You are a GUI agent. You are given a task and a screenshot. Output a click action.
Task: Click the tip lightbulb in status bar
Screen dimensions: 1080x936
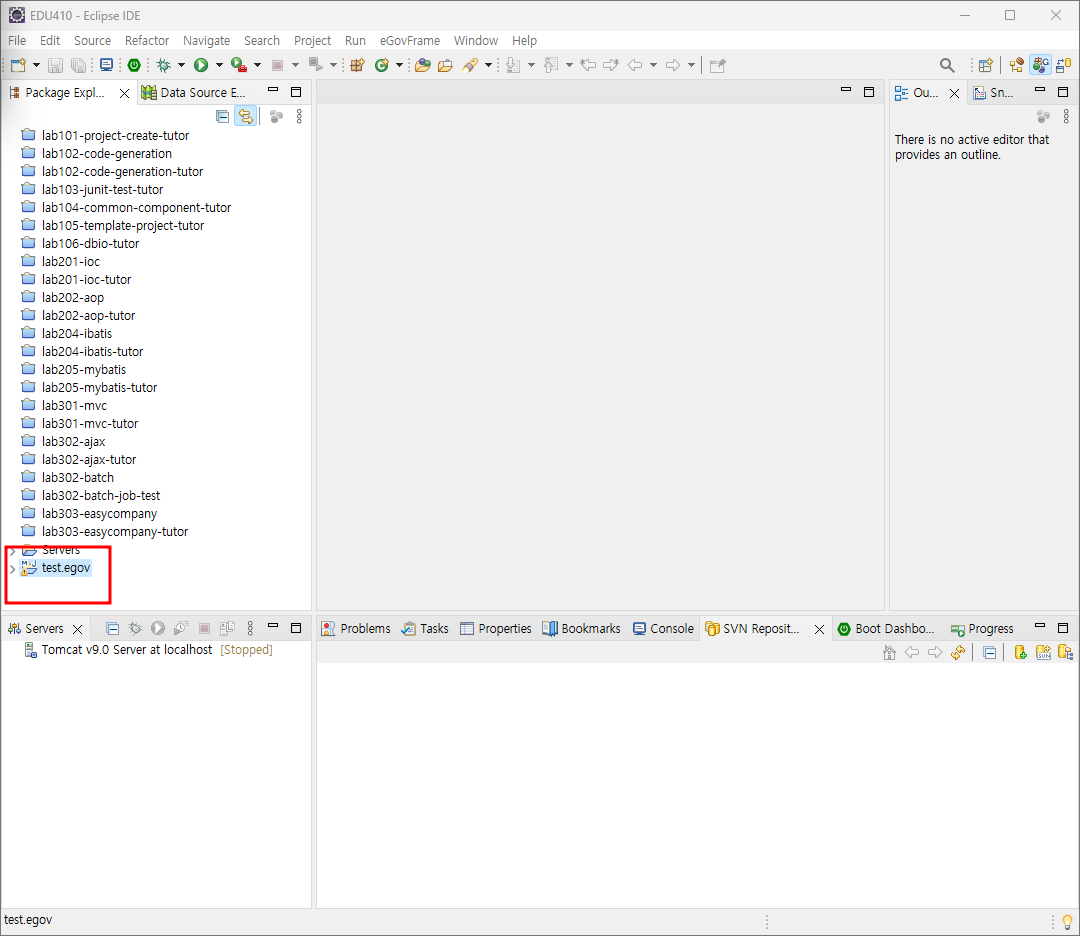point(1067,921)
